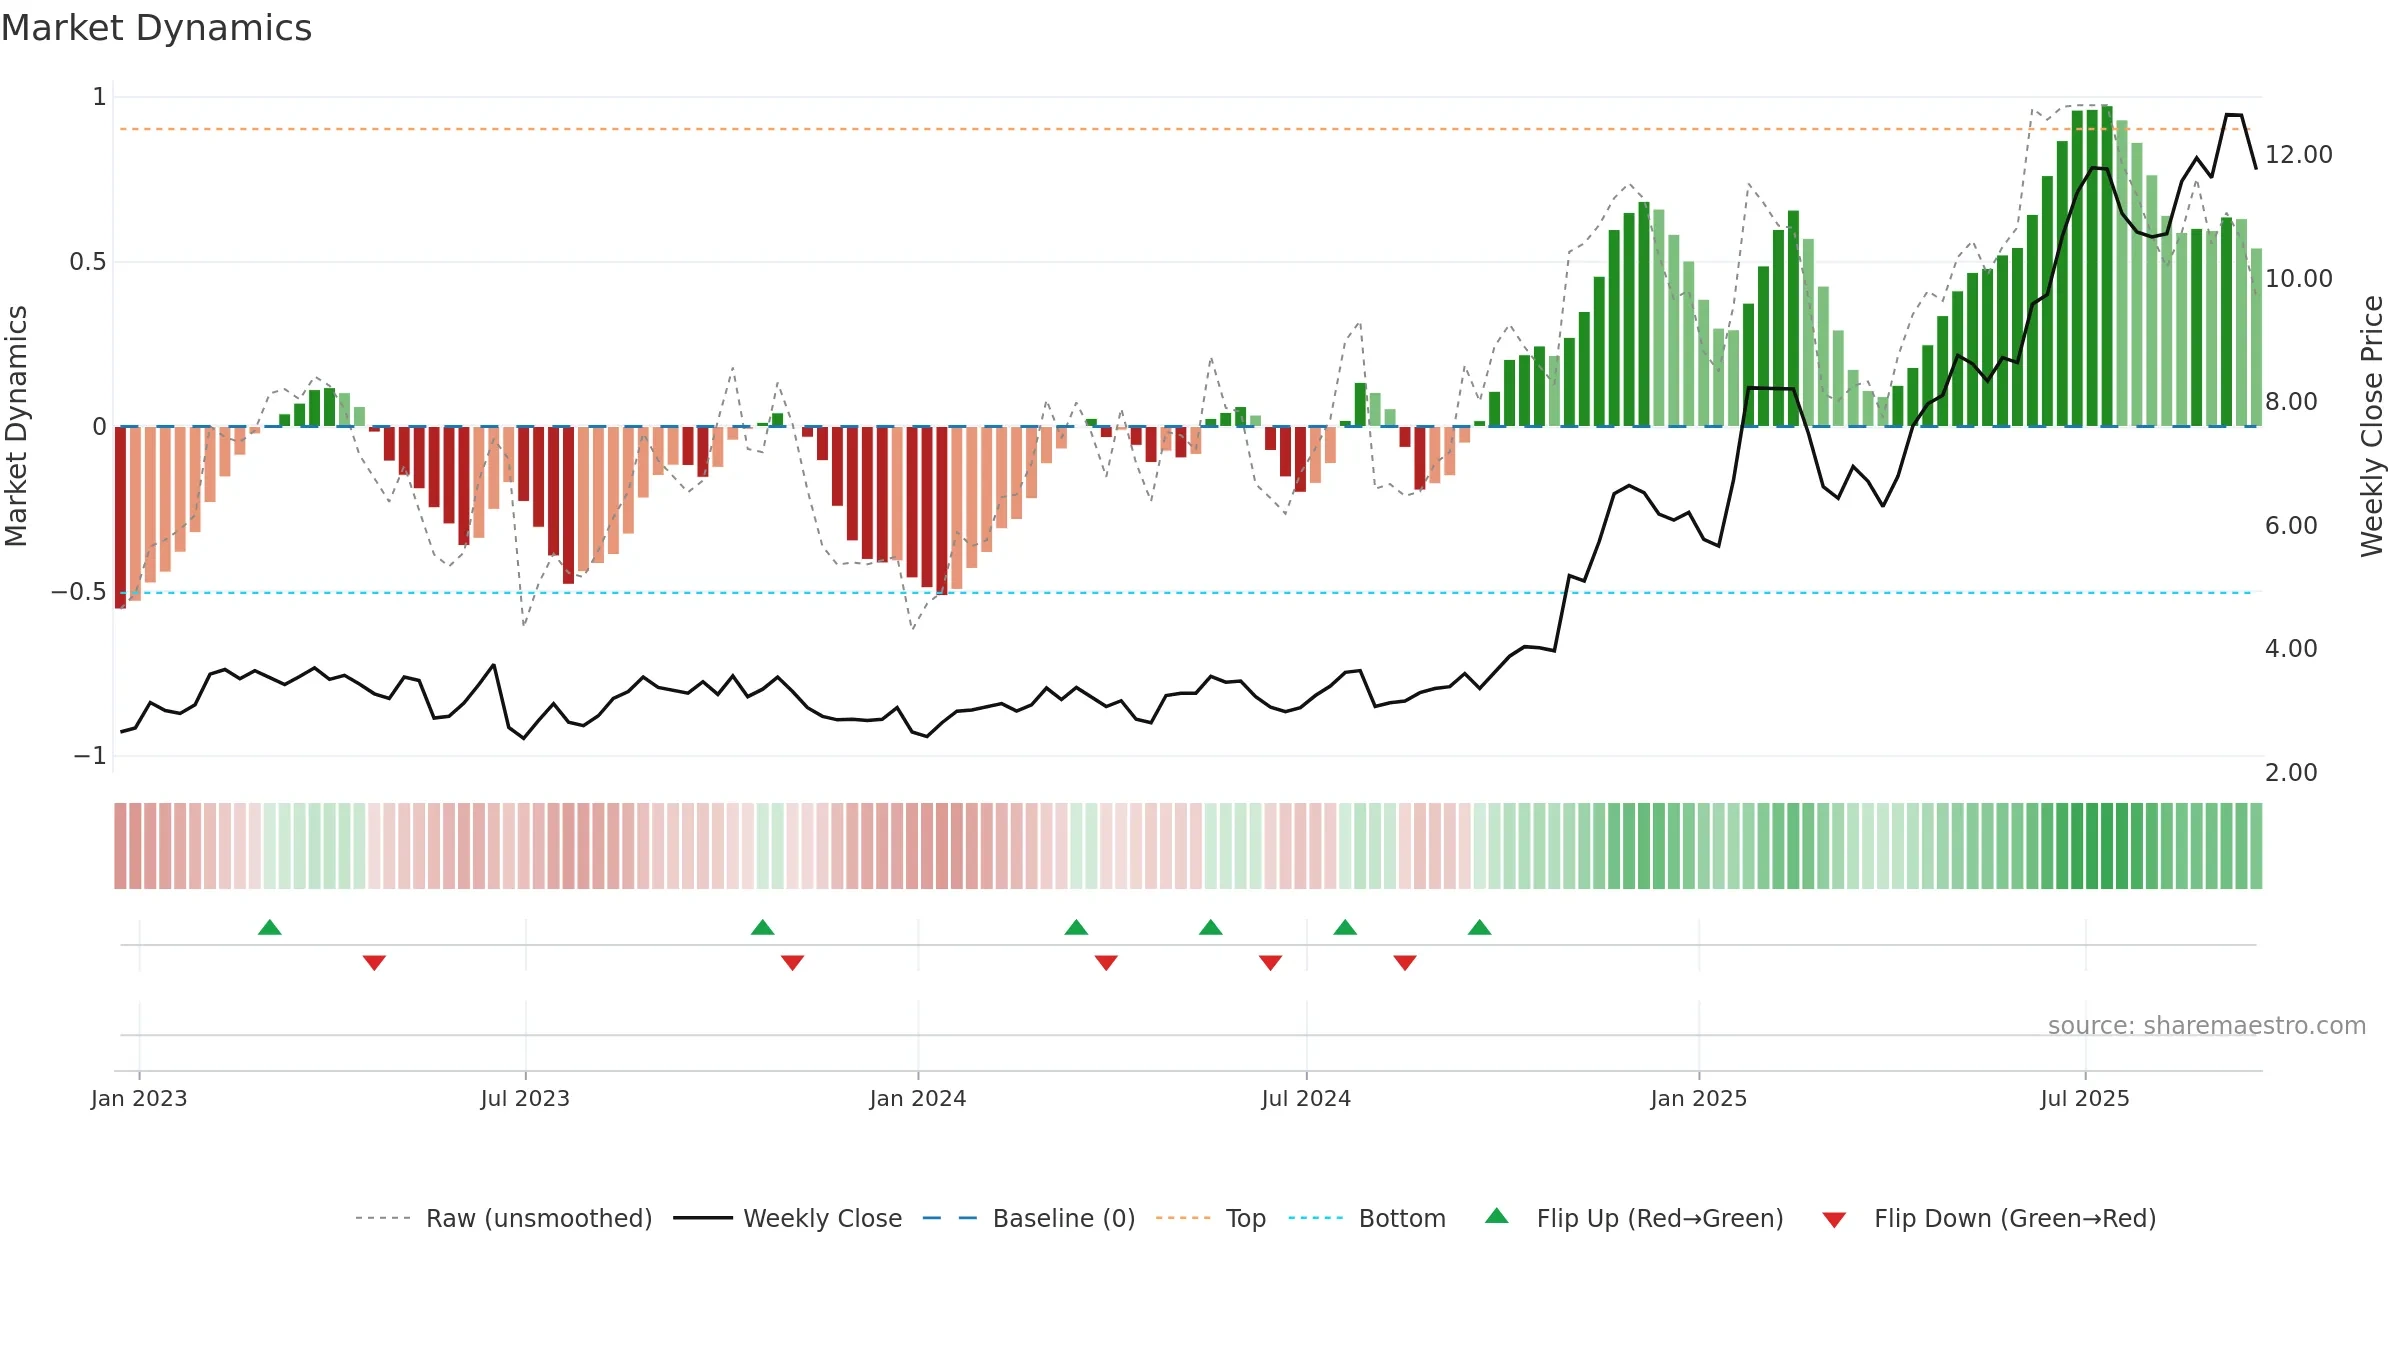The height and width of the screenshot is (1350, 2400).
Task: Select the Flip Up marker in September 2024
Action: click(1480, 927)
